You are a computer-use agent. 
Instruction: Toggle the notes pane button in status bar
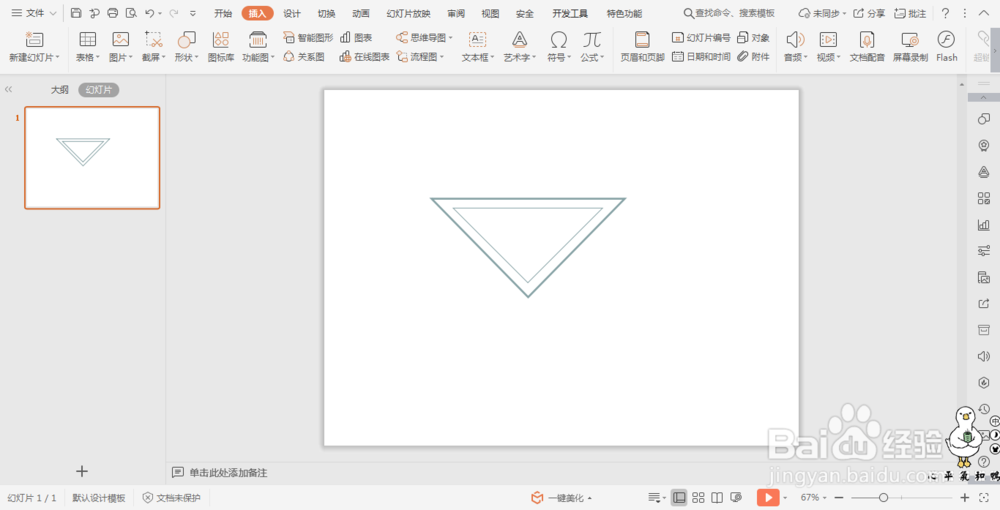(654, 497)
